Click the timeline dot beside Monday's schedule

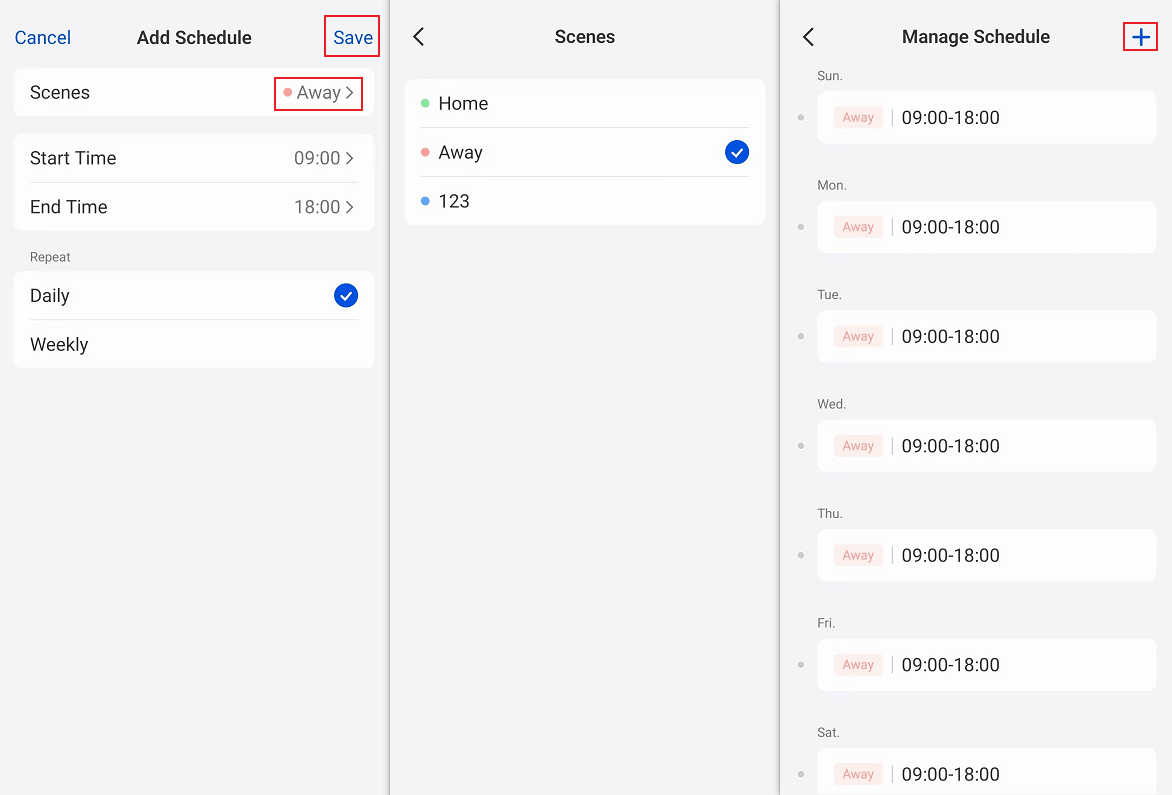(801, 227)
